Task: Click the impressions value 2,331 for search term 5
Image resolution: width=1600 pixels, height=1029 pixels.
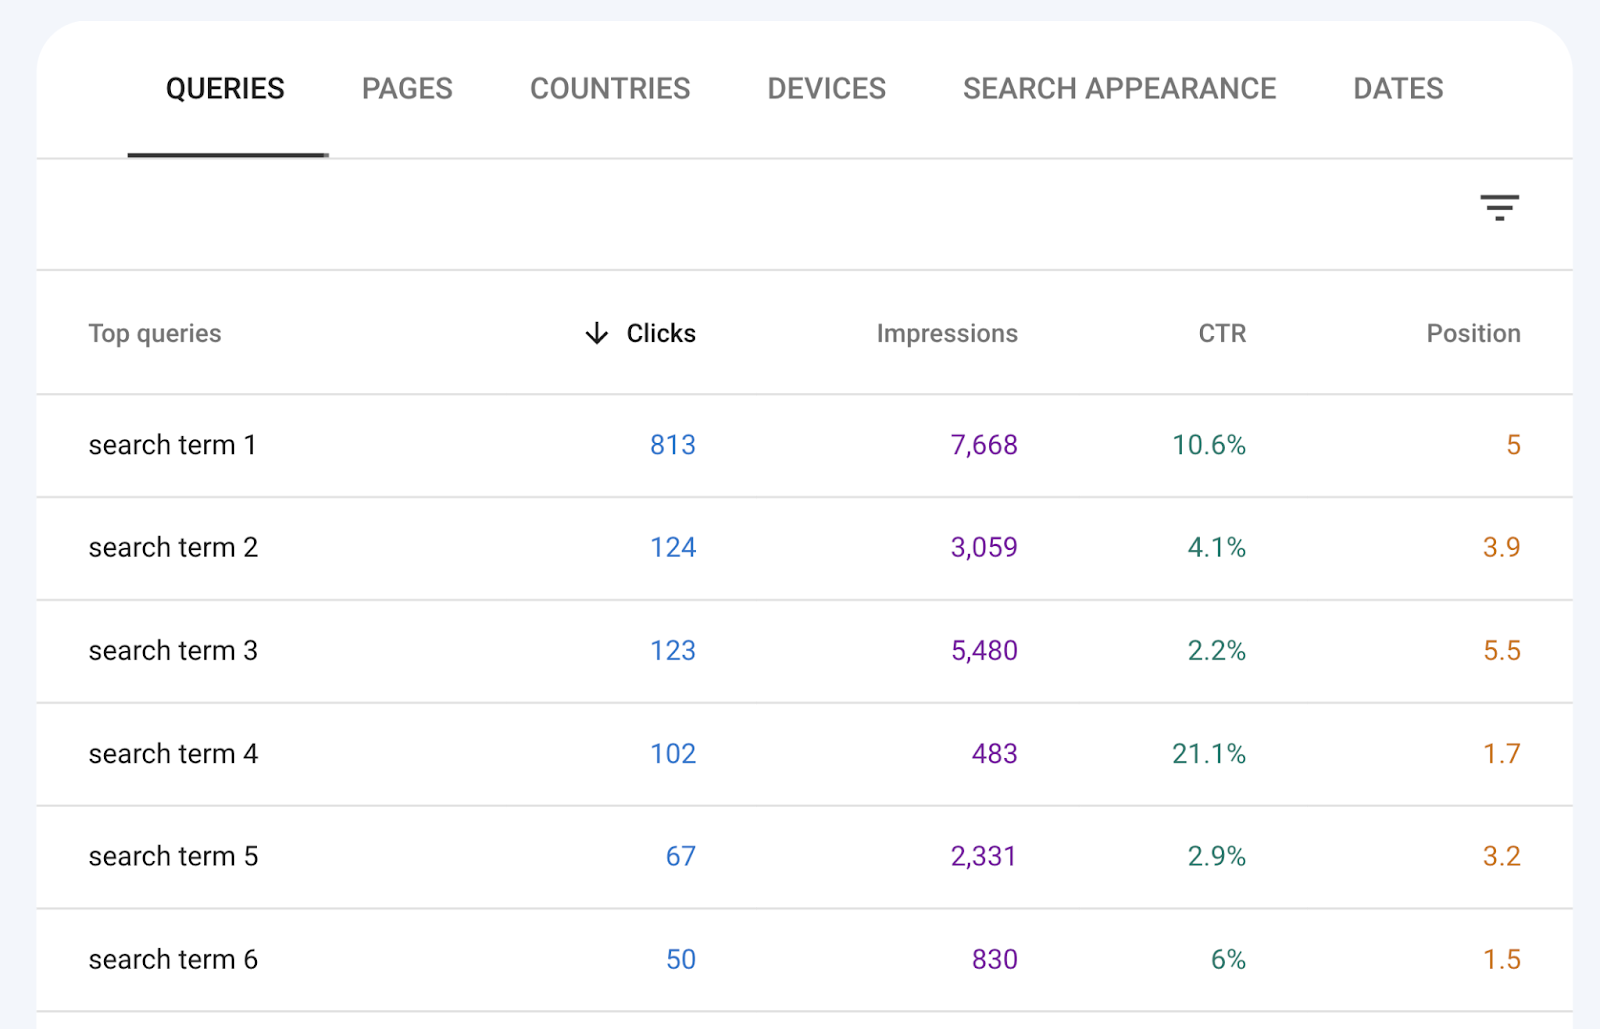Action: (983, 856)
